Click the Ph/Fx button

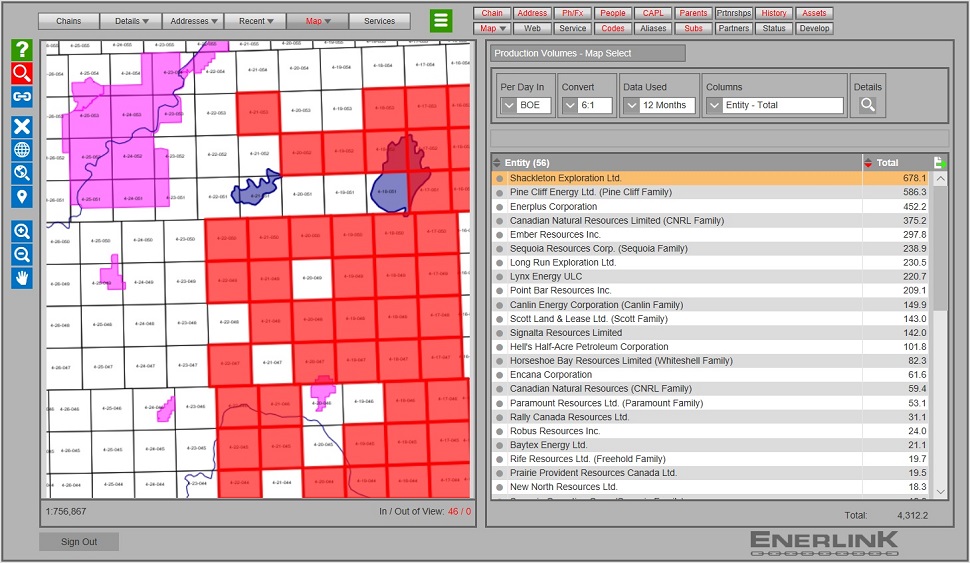point(573,13)
